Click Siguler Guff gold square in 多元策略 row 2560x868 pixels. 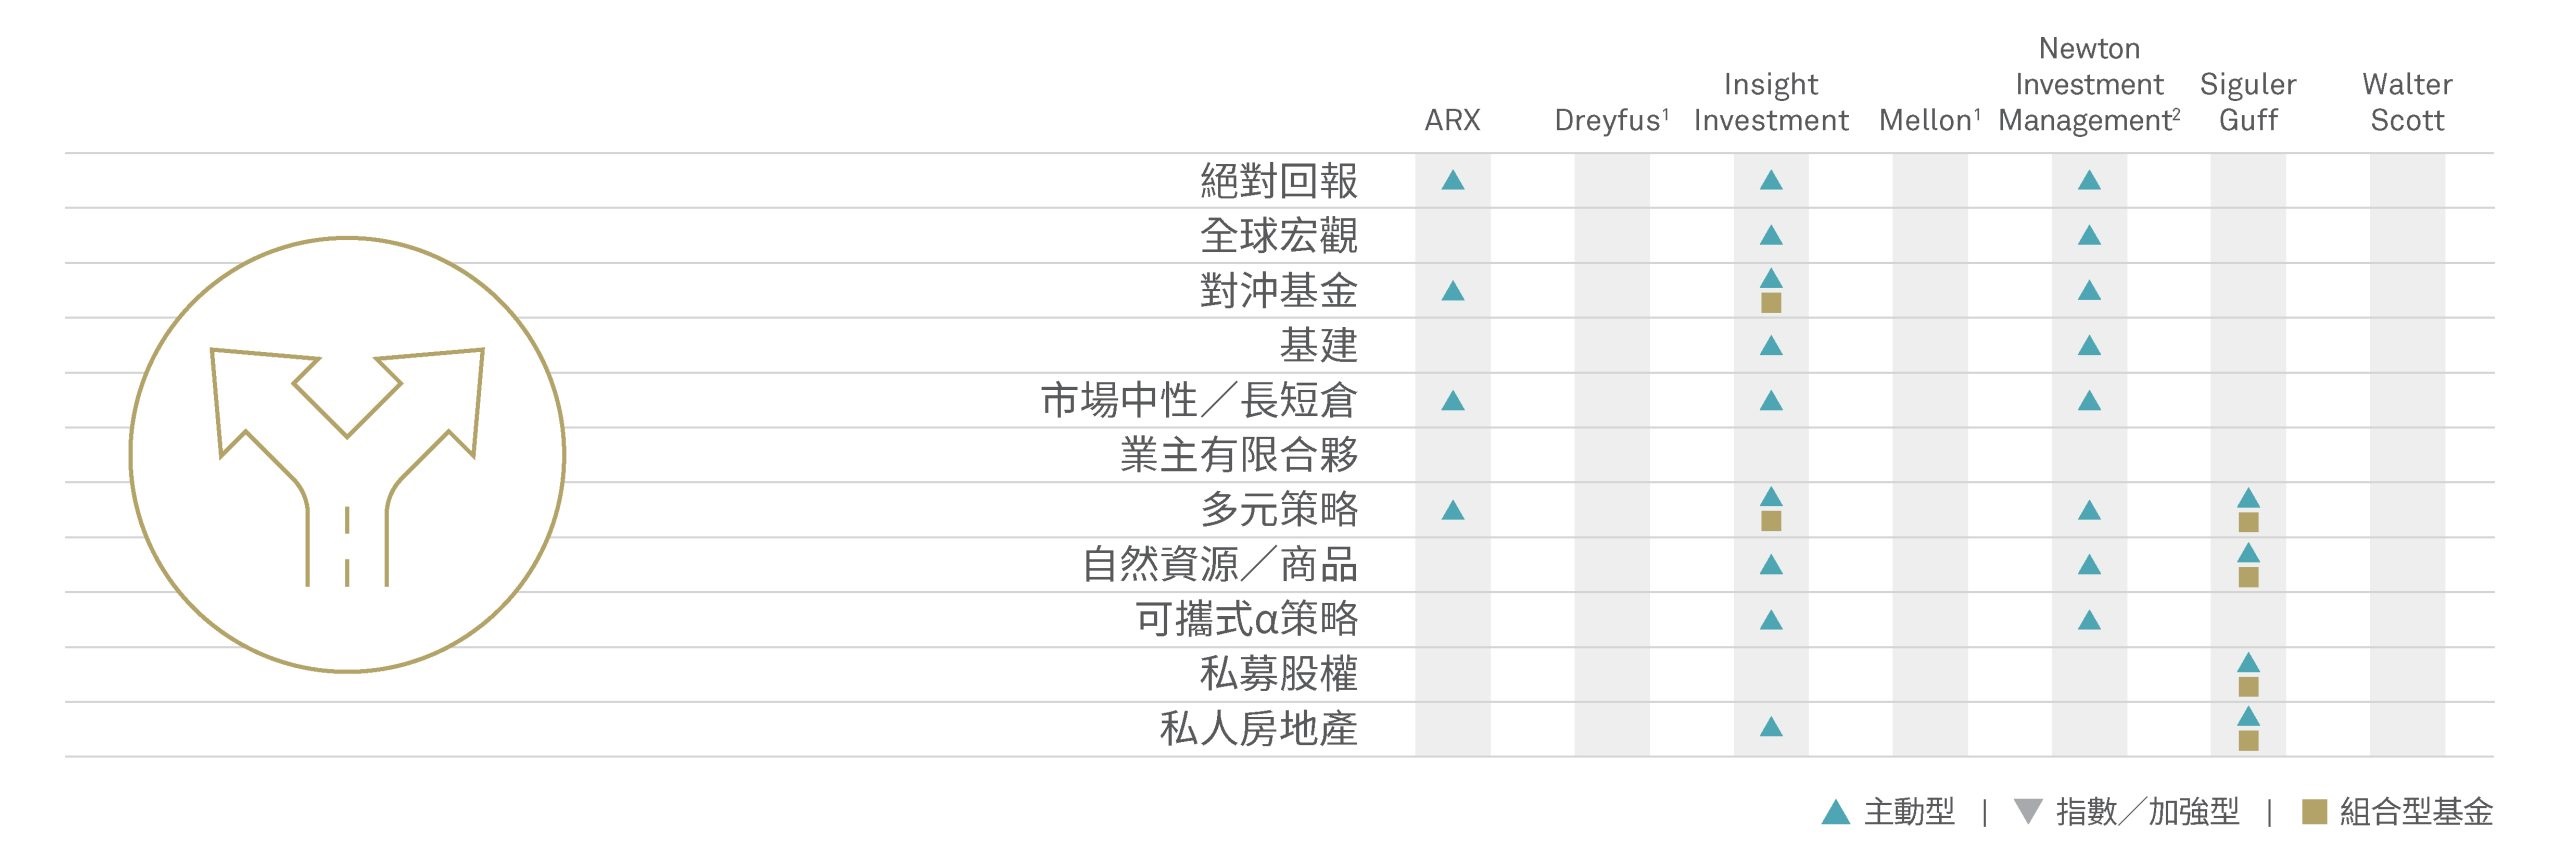2248,522
